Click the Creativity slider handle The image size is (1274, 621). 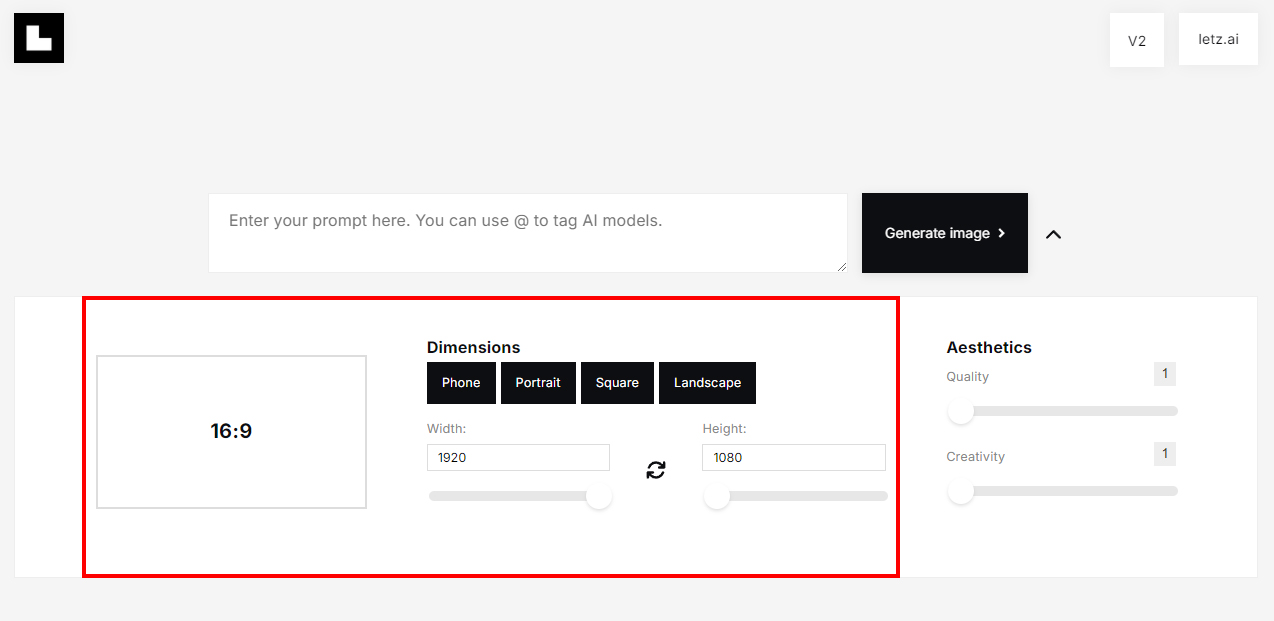pyautogui.click(x=961, y=491)
